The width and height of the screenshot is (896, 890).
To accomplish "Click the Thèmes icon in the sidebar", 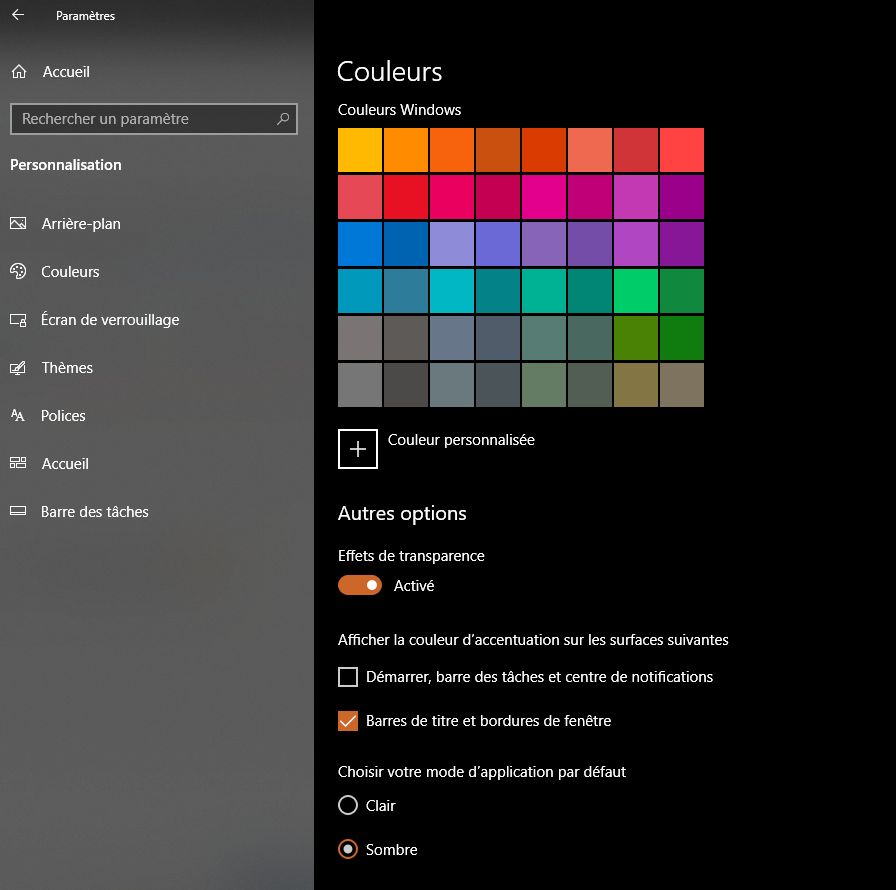I will pos(18,368).
